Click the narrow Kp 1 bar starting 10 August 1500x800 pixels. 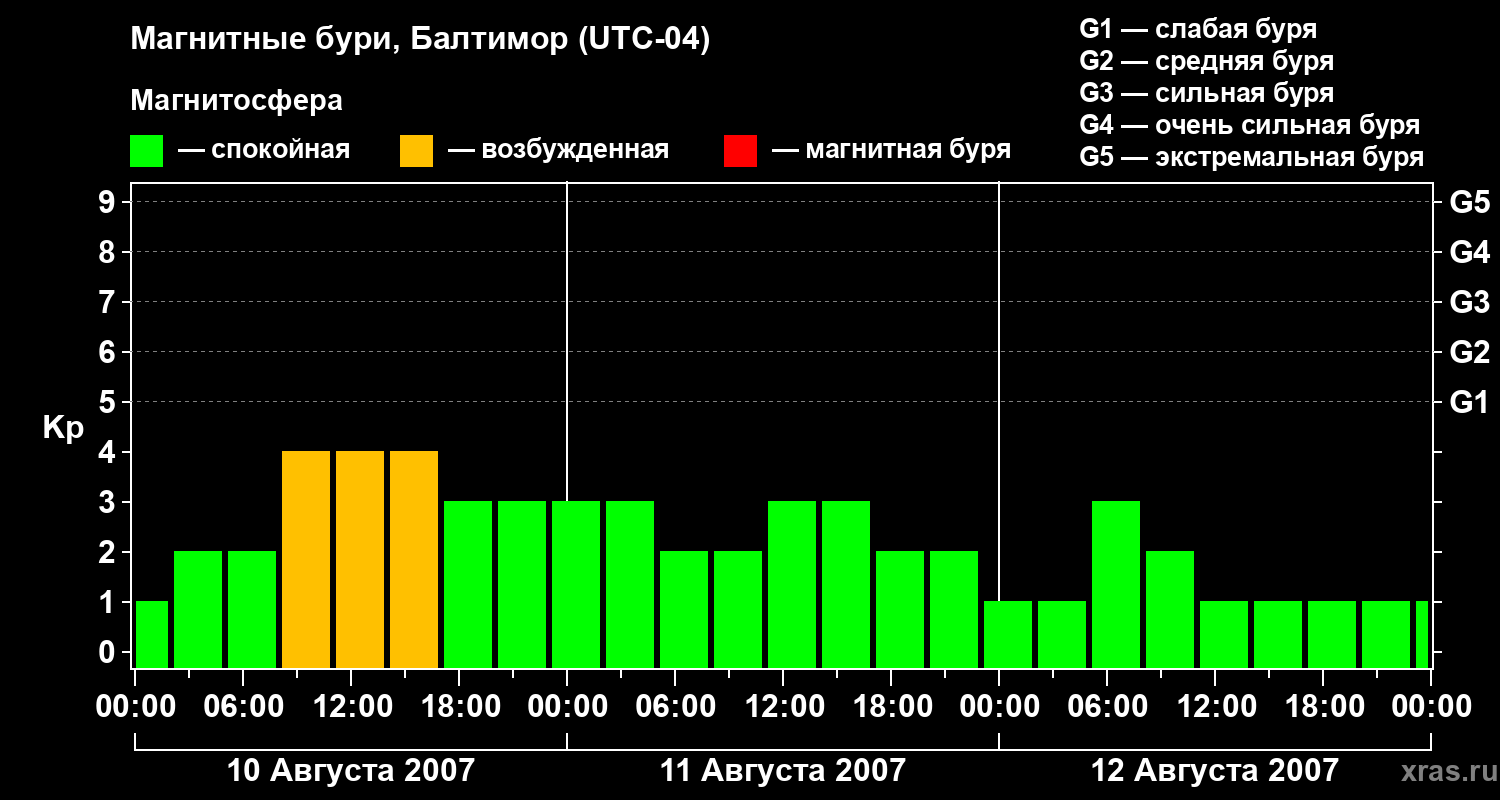pyautogui.click(x=152, y=635)
